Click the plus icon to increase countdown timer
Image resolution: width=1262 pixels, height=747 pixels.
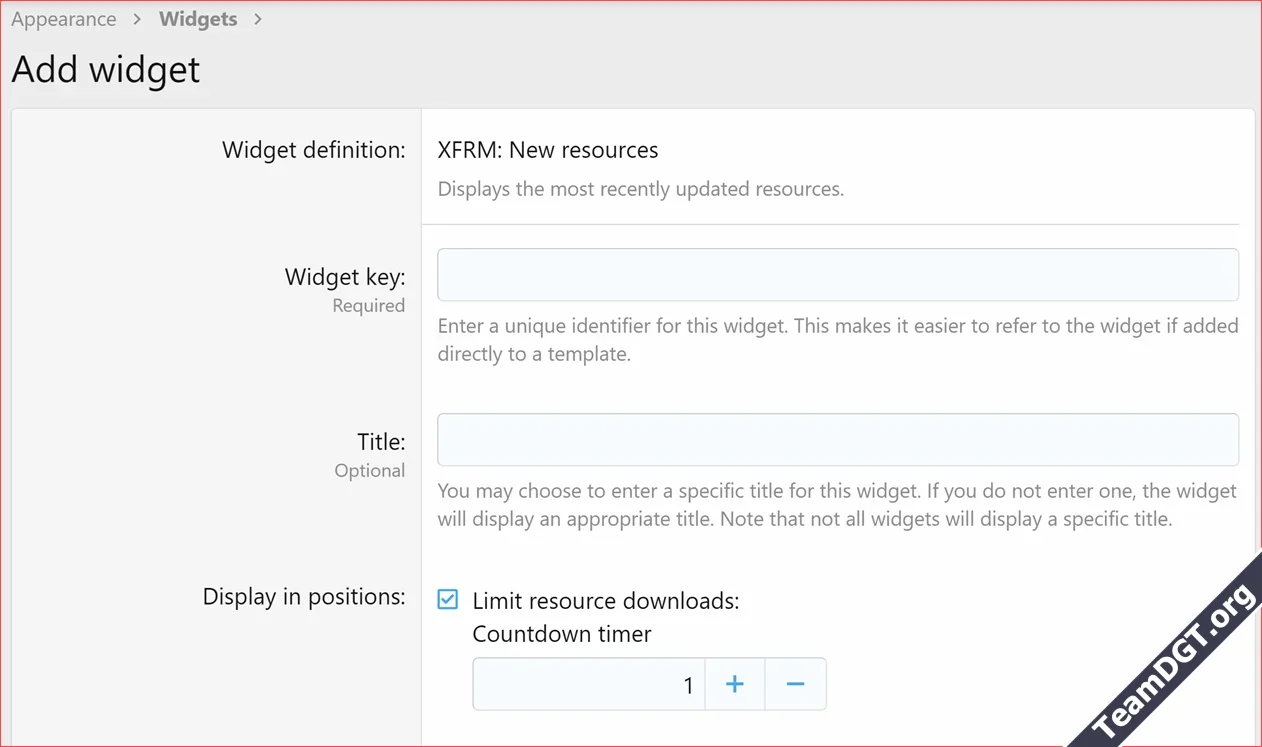click(x=735, y=684)
